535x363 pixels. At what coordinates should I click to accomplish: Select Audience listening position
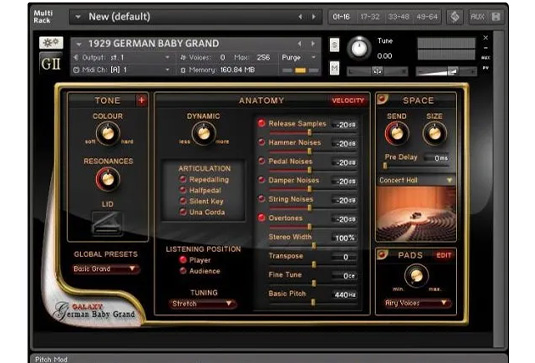click(183, 271)
